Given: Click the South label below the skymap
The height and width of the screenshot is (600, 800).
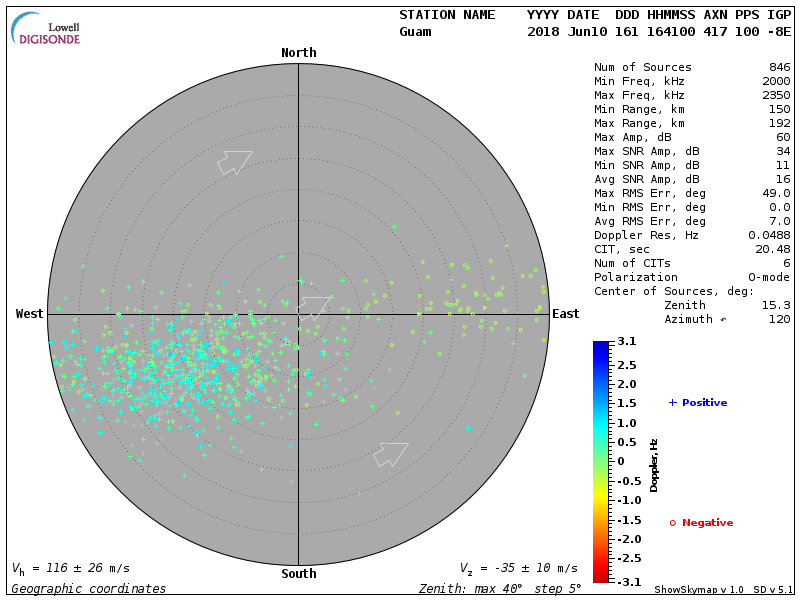Looking at the screenshot, I should (x=298, y=574).
